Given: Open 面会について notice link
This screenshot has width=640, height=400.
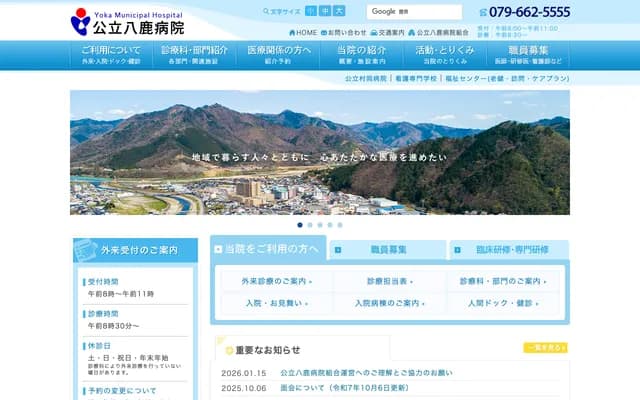Looking at the screenshot, I should 344,388.
